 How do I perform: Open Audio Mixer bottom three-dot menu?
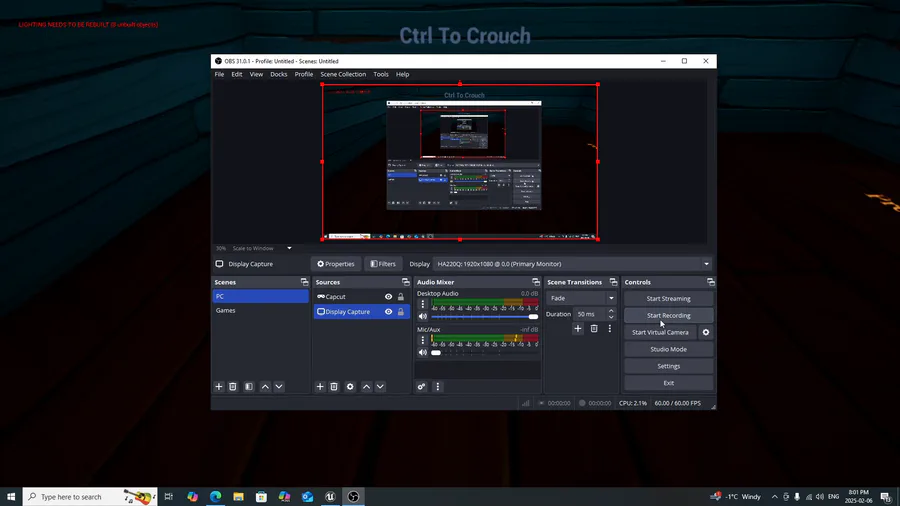pyautogui.click(x=437, y=387)
